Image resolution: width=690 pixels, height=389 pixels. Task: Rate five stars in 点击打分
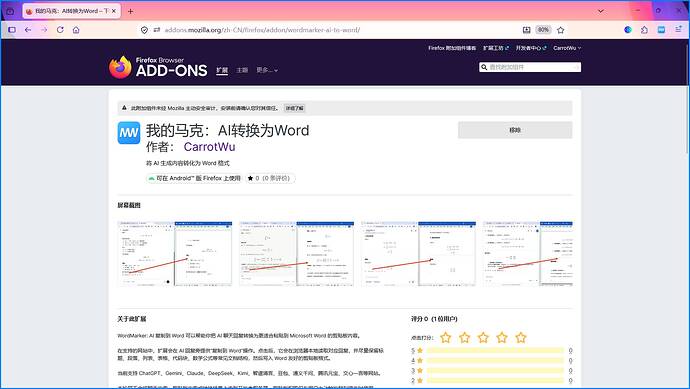click(521, 338)
